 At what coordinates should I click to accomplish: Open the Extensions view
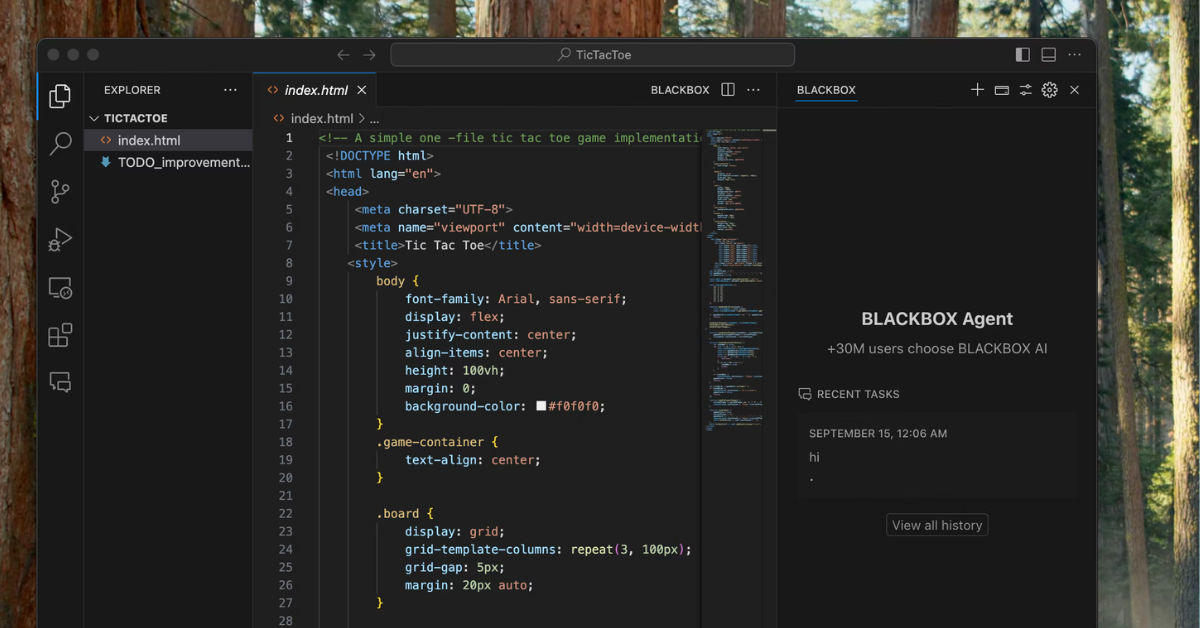(60, 335)
